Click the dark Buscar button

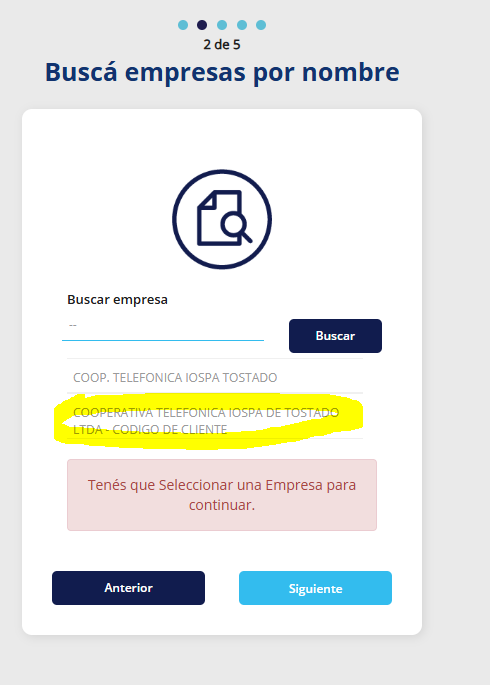pyautogui.click(x=335, y=336)
